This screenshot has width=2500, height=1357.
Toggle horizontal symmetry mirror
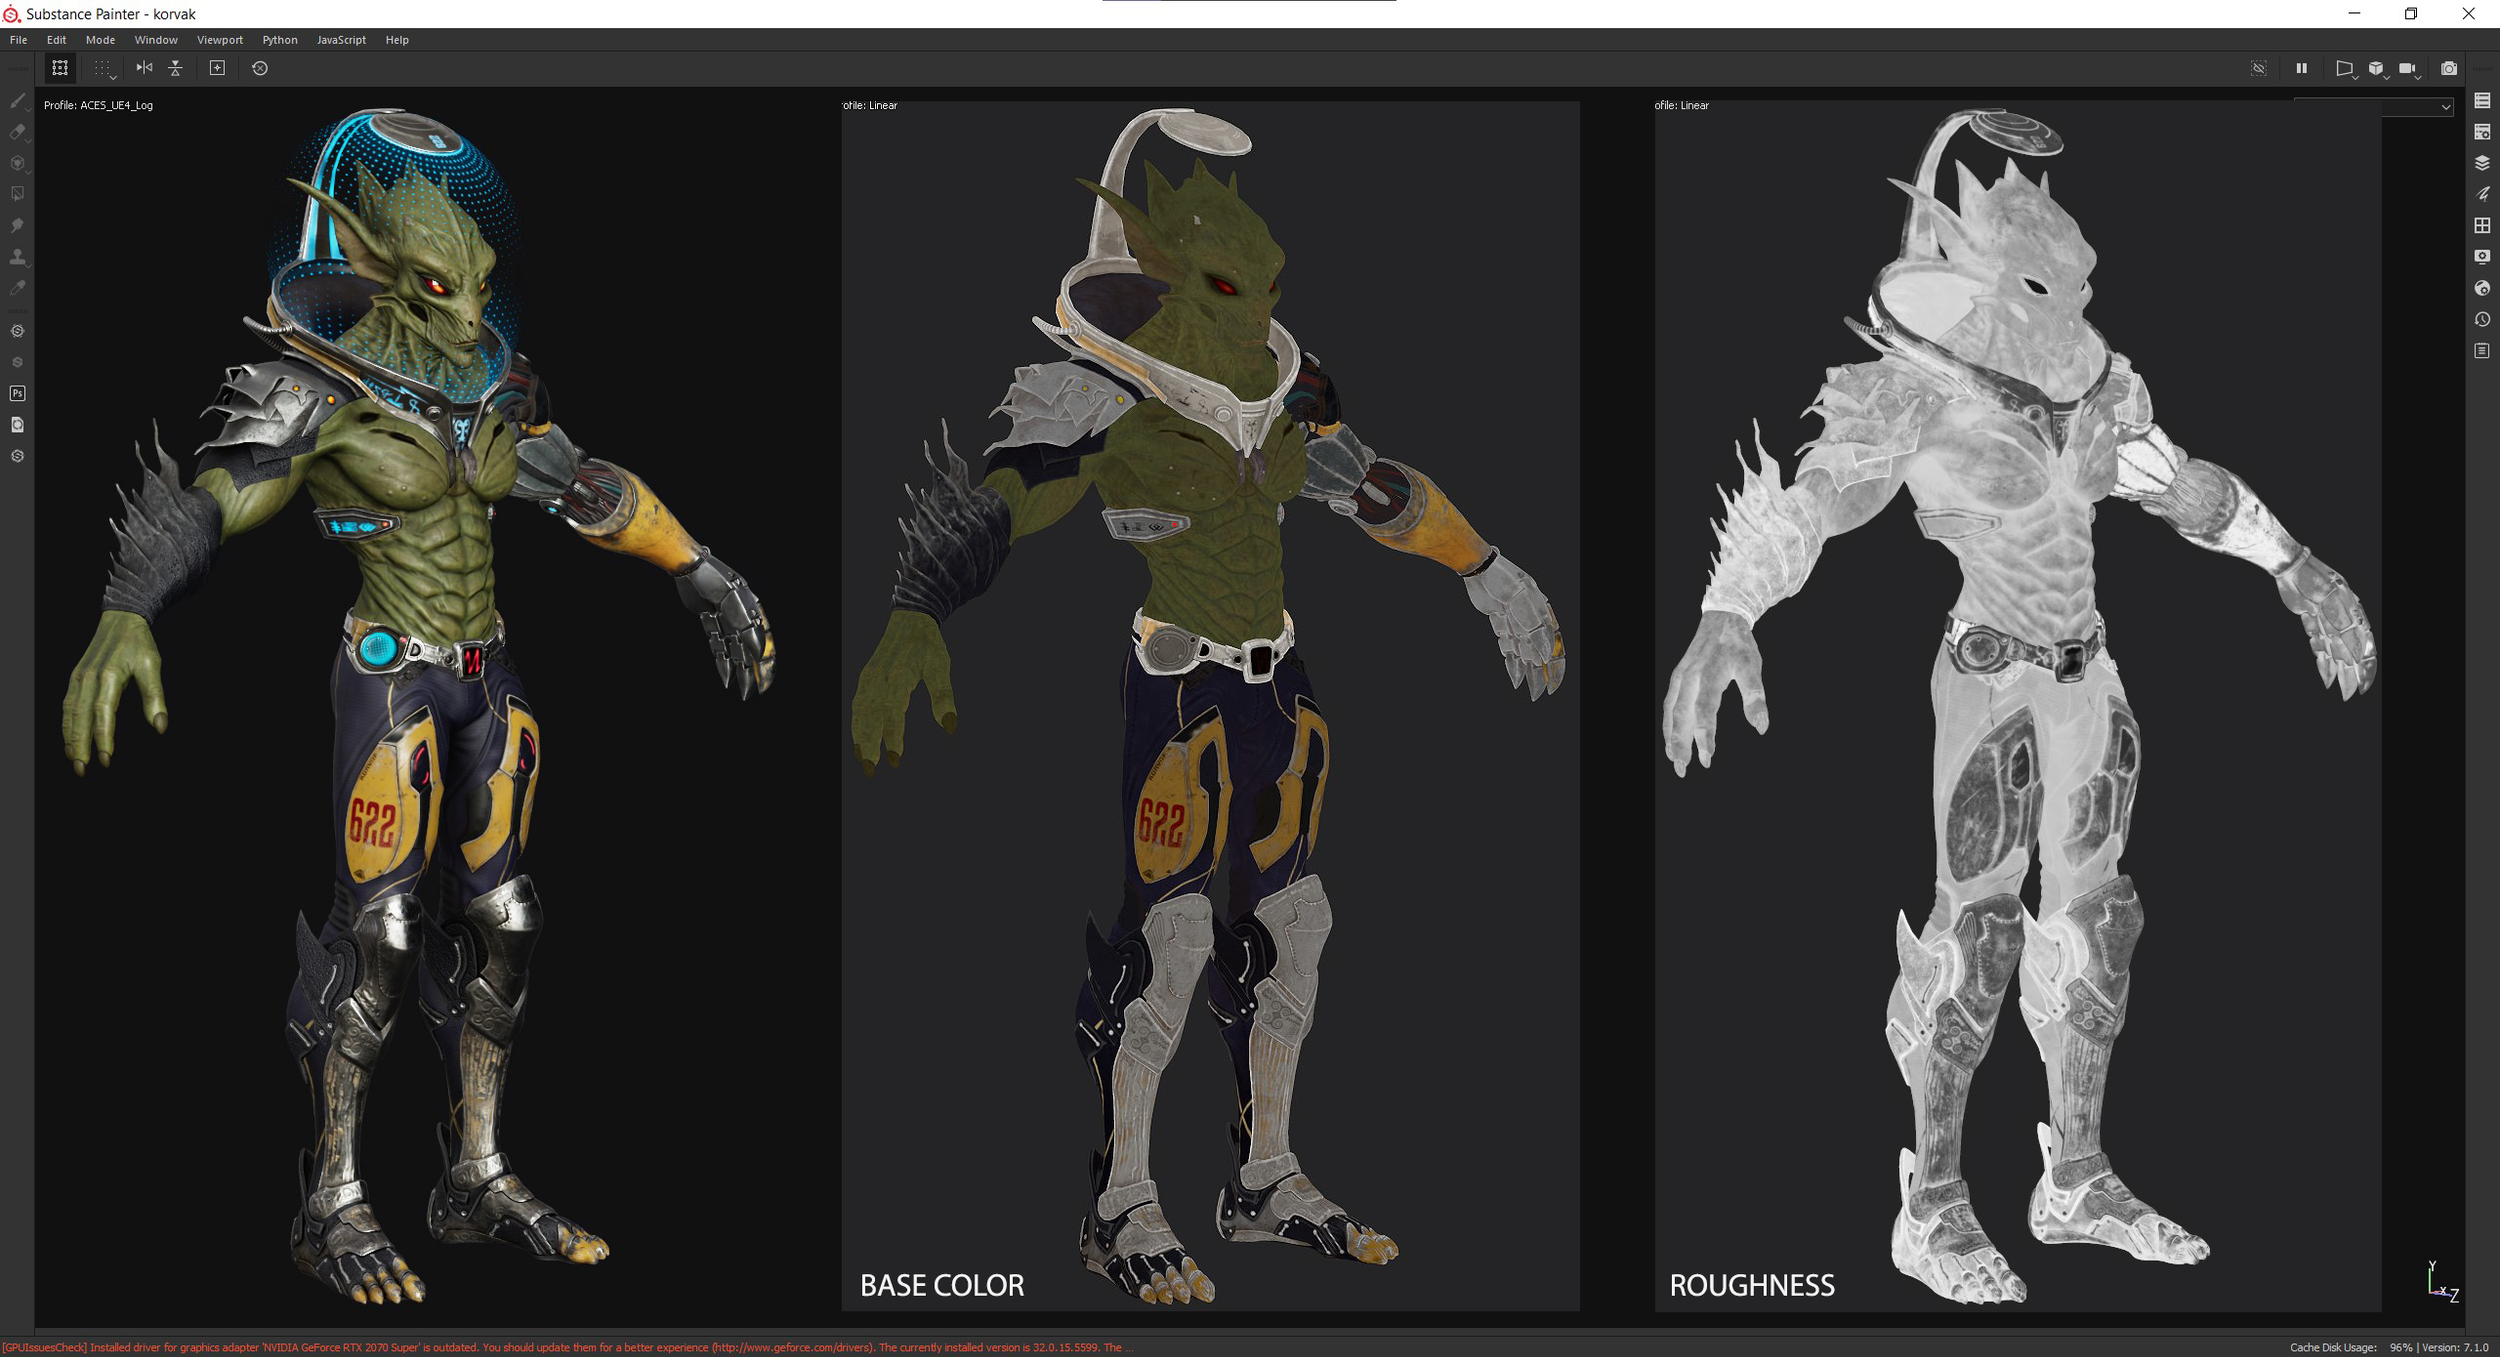[x=145, y=68]
